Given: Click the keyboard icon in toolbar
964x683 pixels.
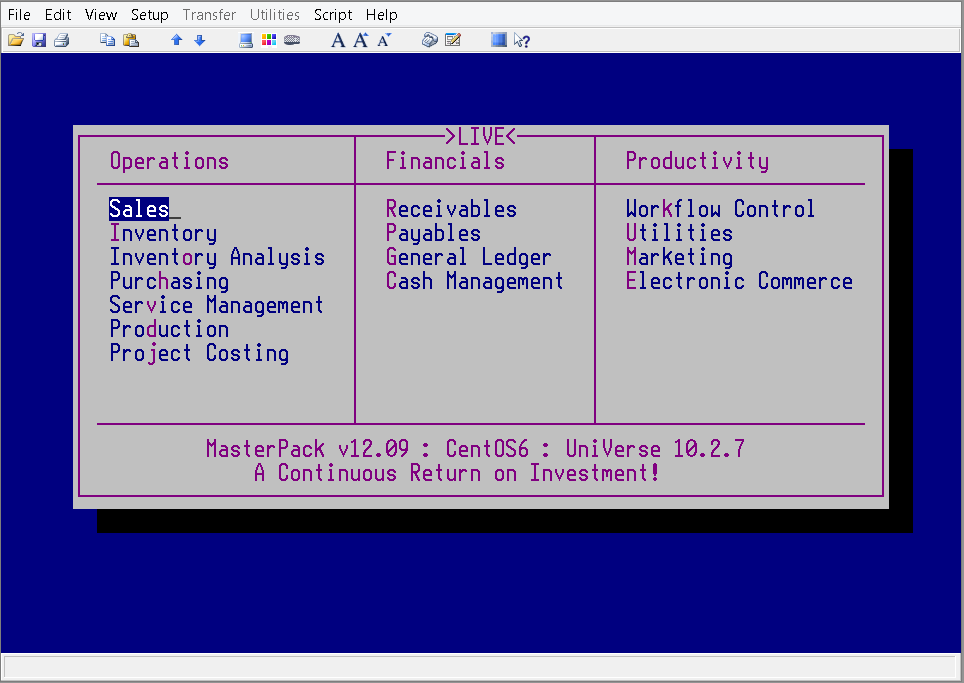Looking at the screenshot, I should pyautogui.click(x=292, y=41).
